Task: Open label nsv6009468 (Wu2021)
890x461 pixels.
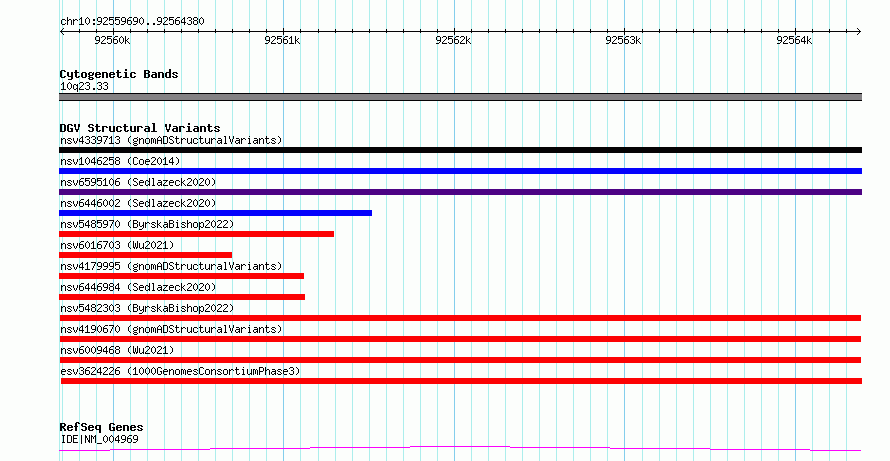Action: coord(117,350)
